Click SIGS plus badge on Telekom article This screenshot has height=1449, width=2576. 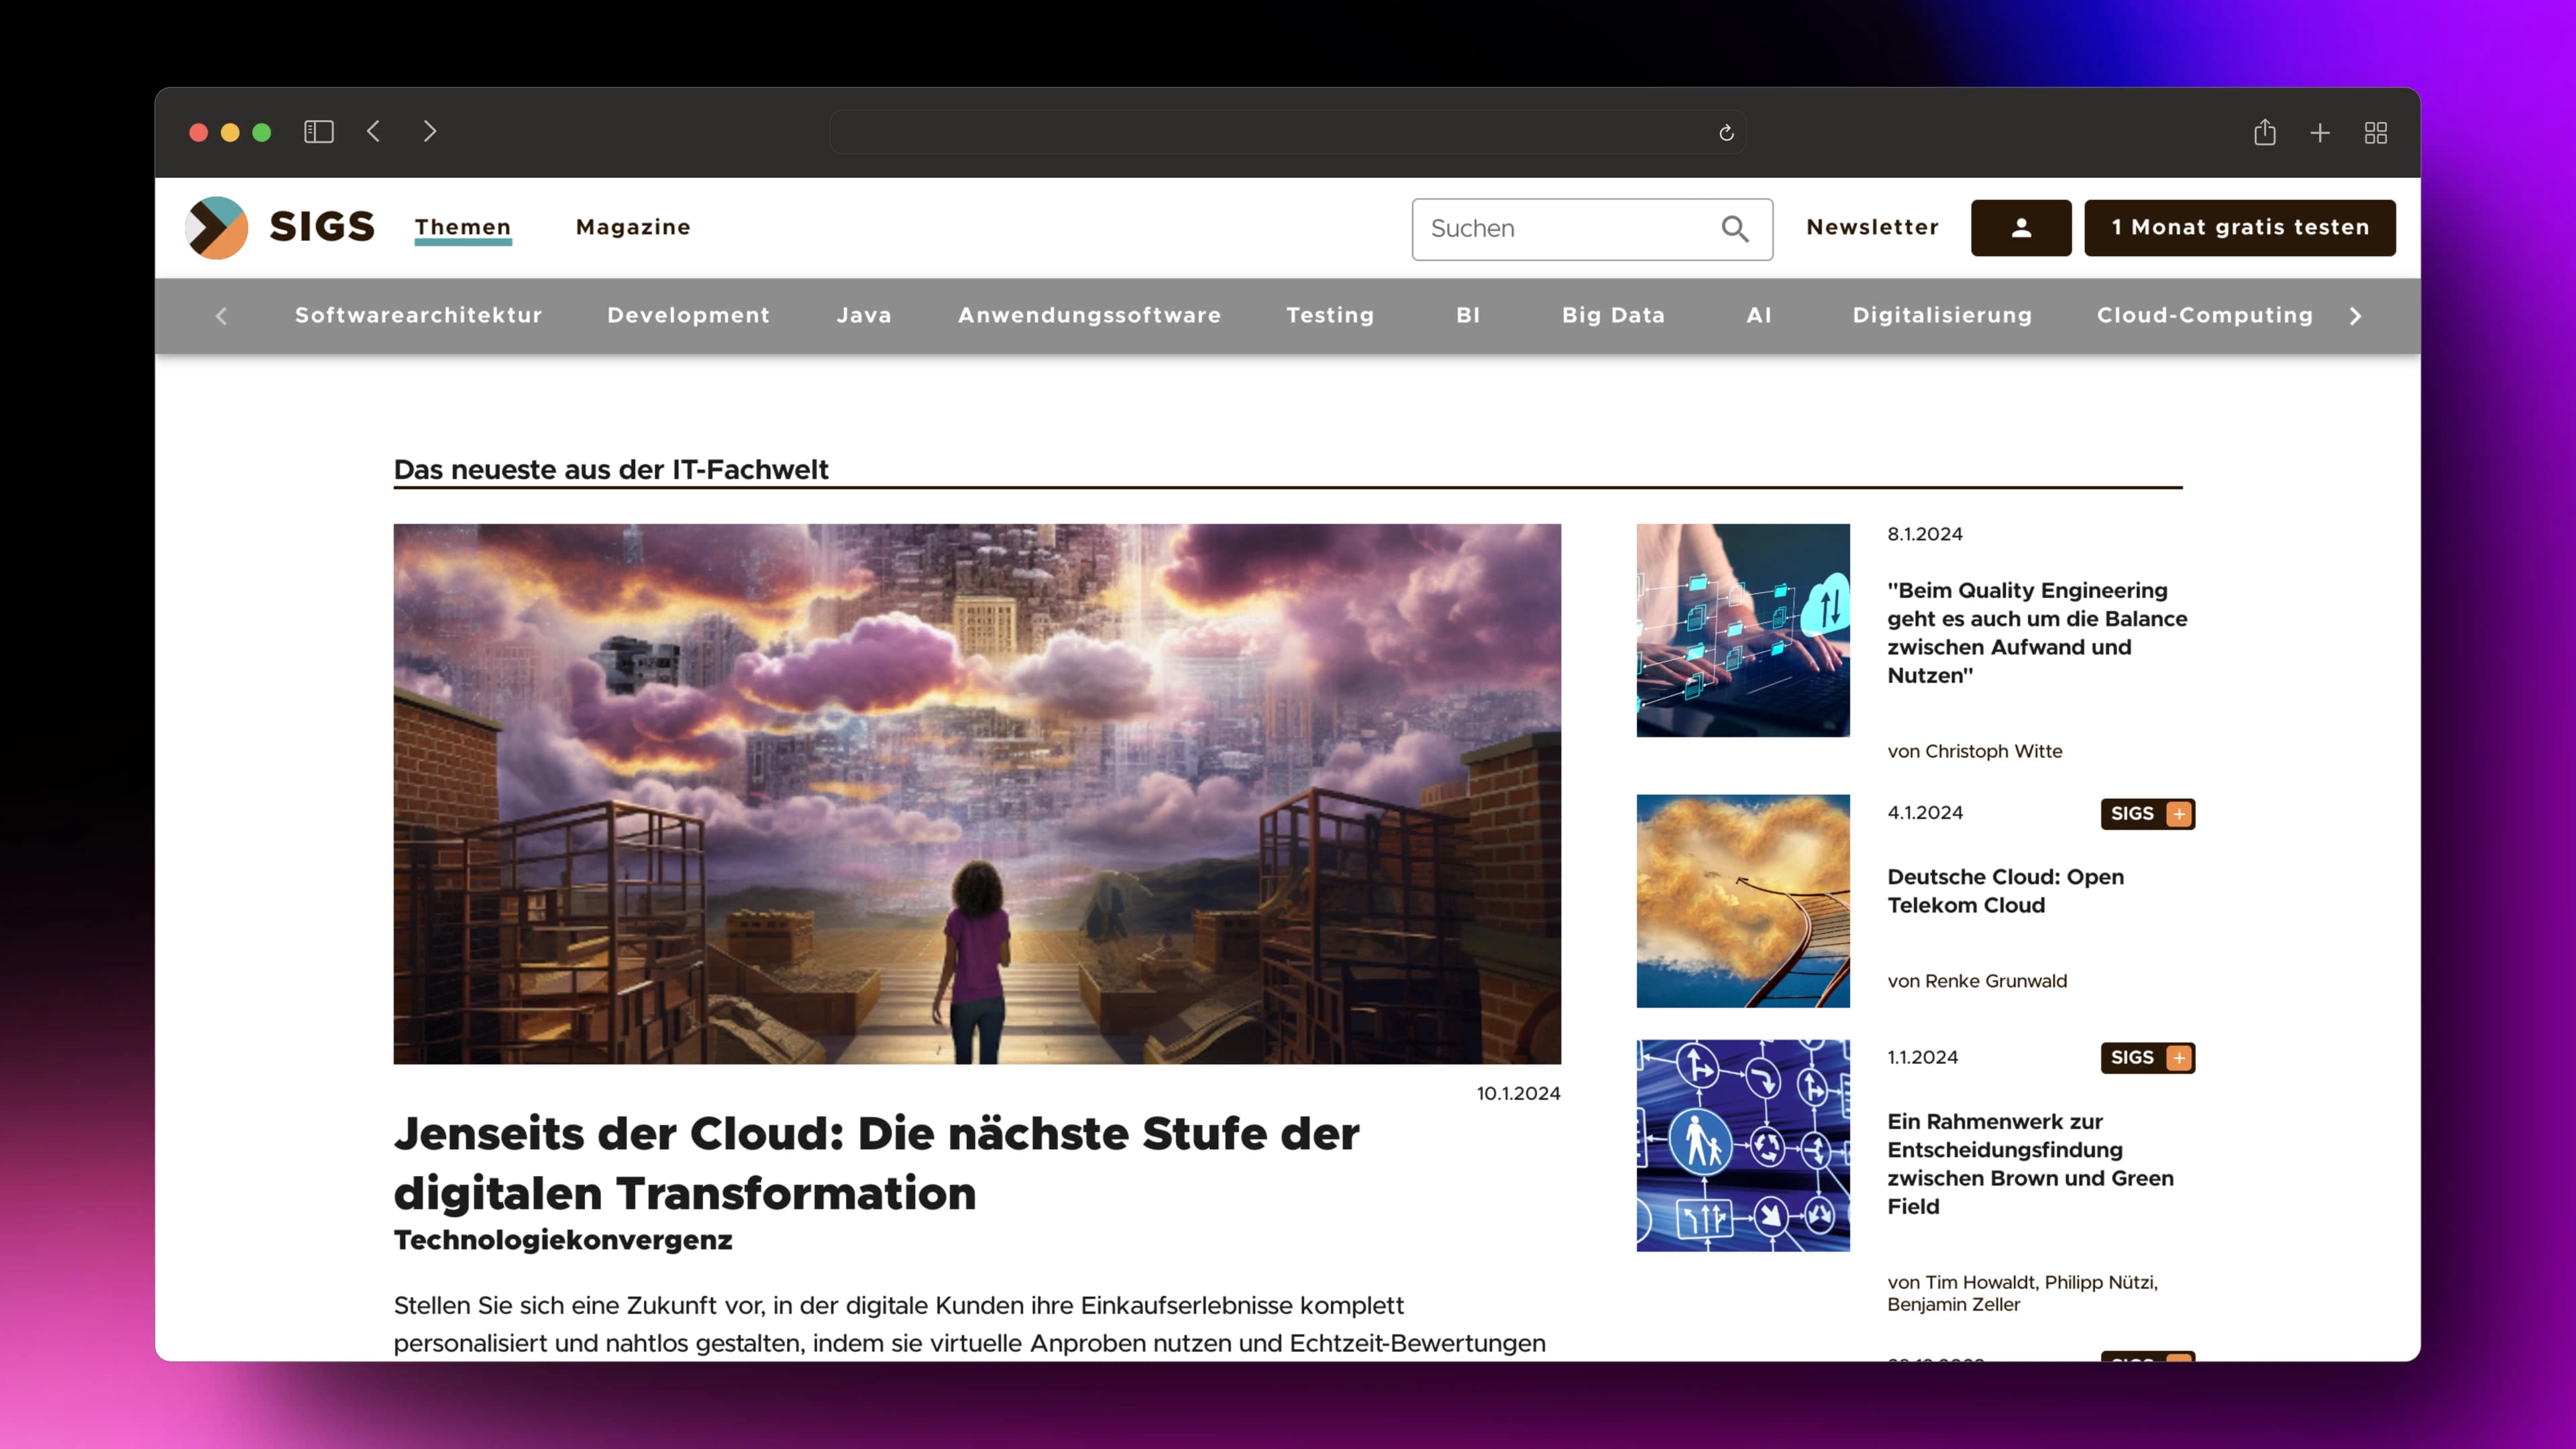(2147, 814)
